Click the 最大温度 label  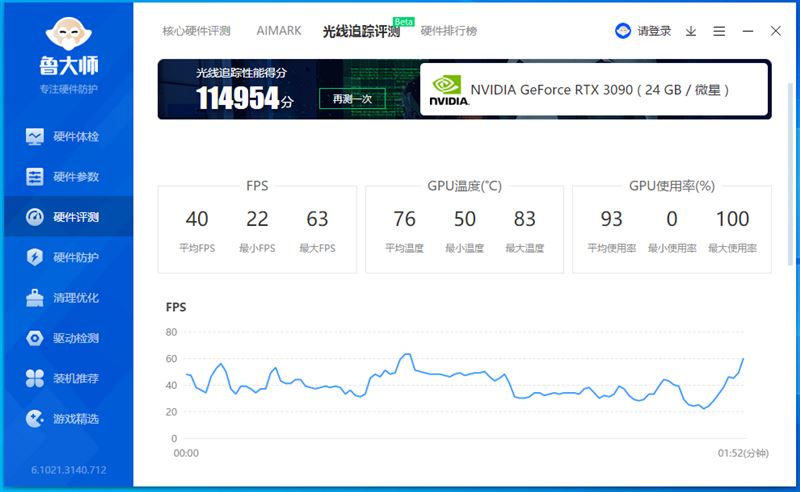coord(524,248)
